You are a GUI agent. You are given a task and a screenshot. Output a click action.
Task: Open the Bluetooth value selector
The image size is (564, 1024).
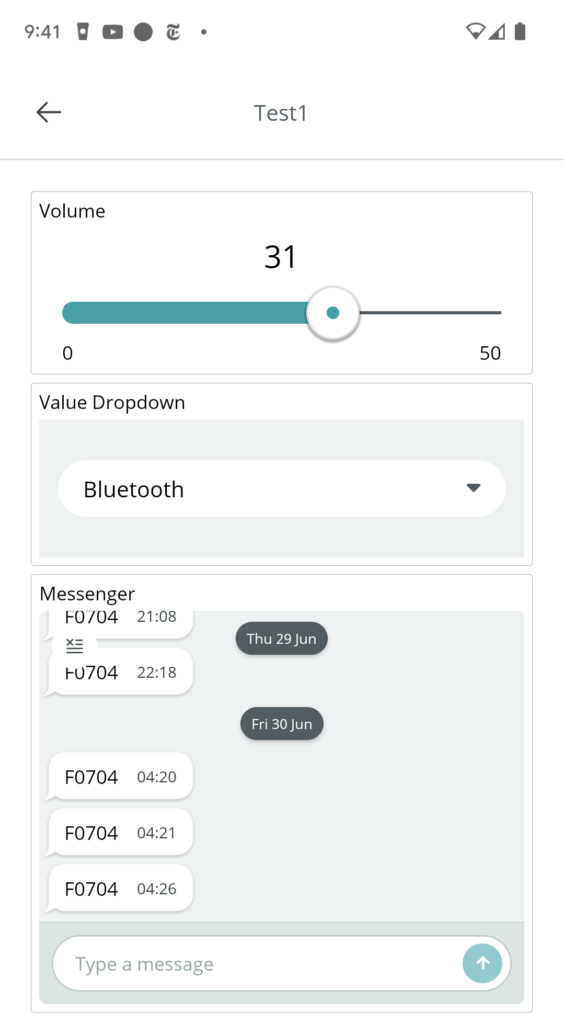[x=281, y=488]
